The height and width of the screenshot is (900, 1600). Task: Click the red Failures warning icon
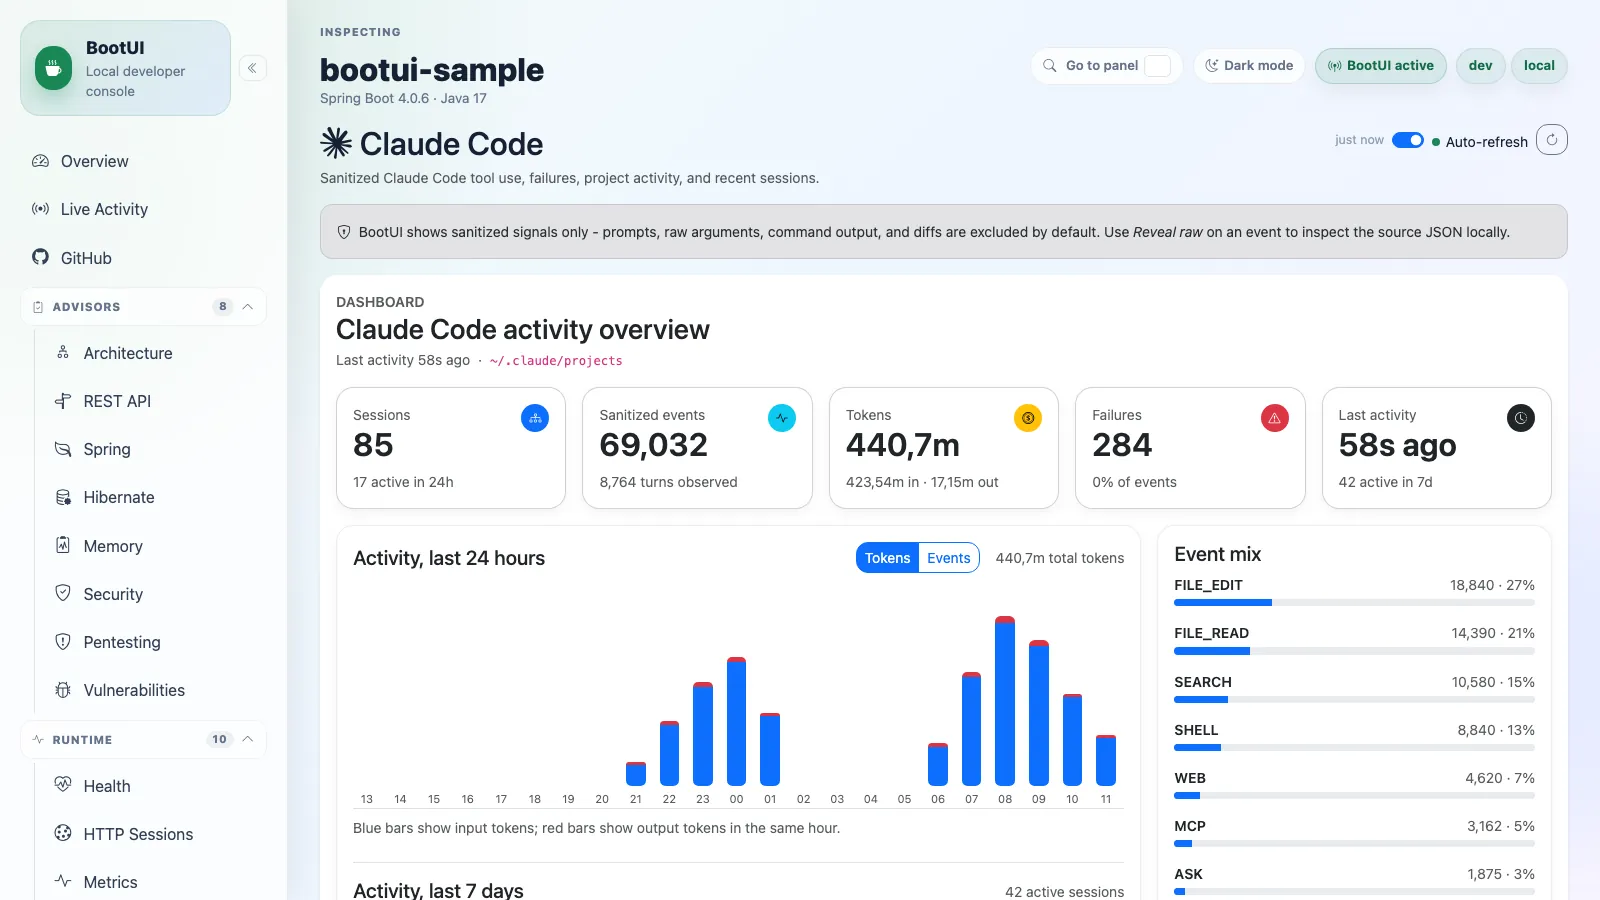1275,418
